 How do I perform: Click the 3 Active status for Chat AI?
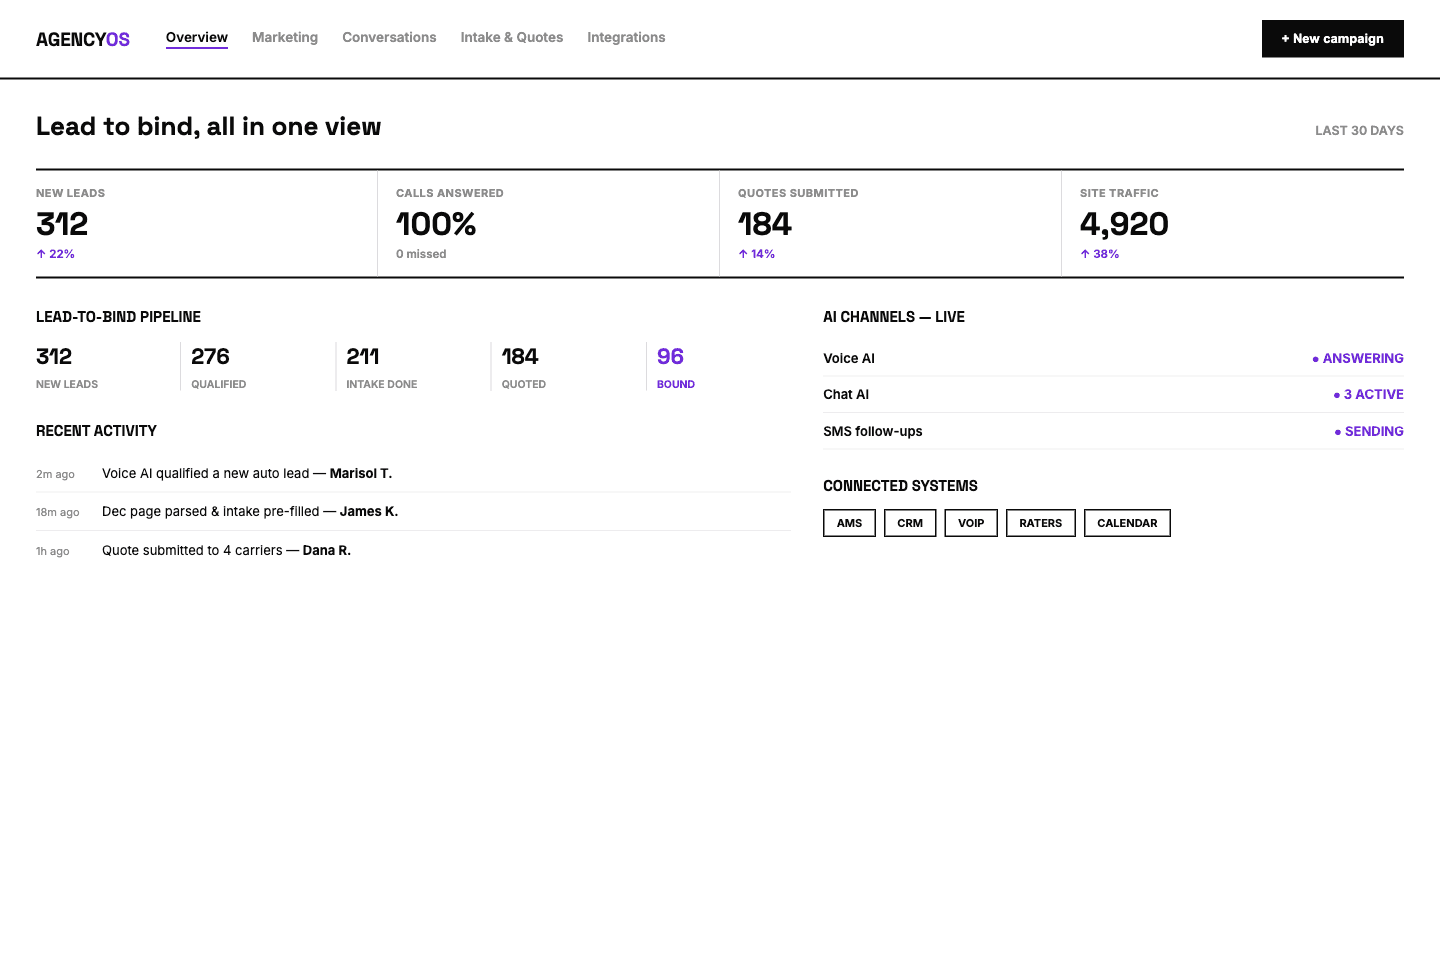[1369, 395]
